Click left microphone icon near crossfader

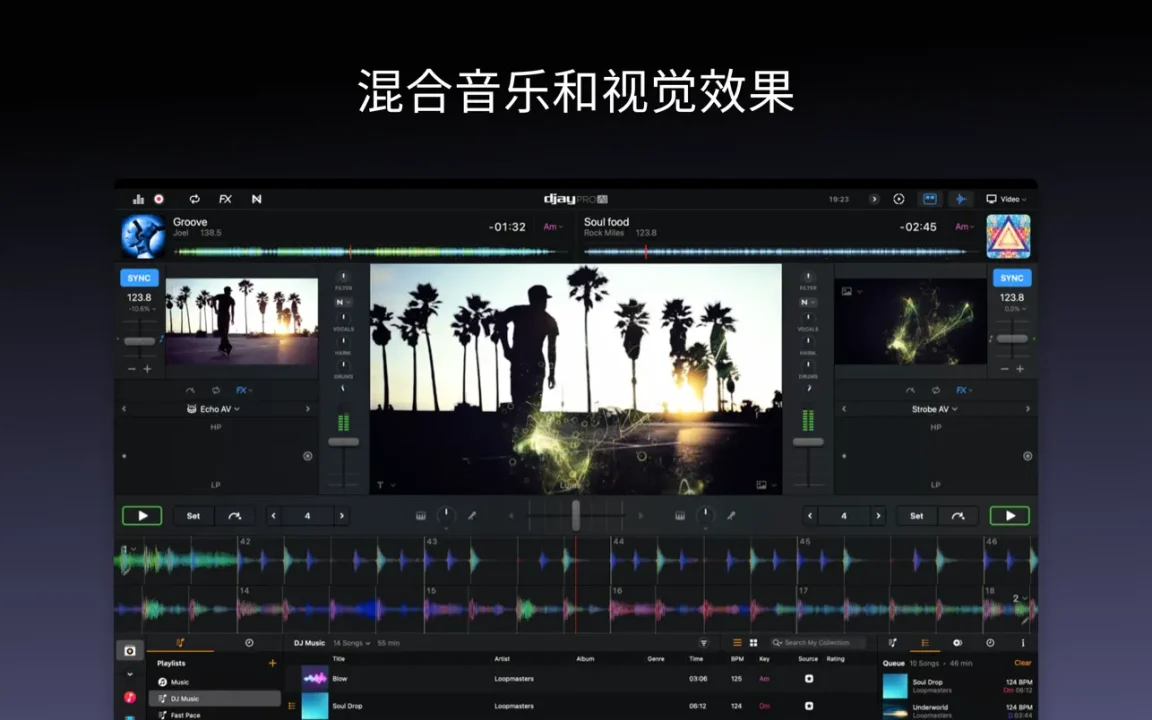pyautogui.click(x=472, y=516)
